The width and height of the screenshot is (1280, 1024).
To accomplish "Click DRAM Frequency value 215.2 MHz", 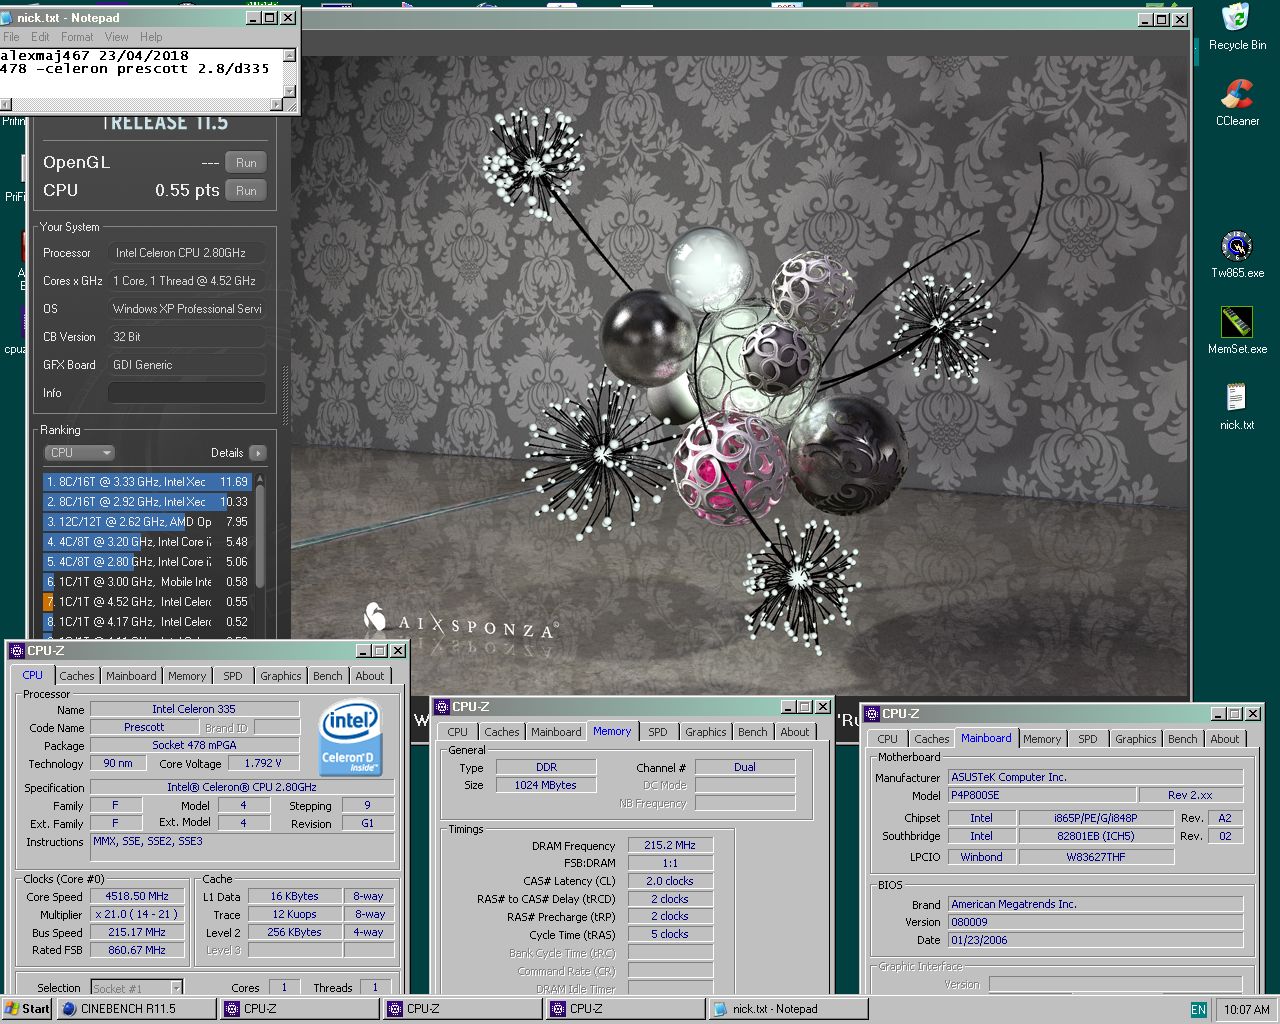I will pyautogui.click(x=670, y=846).
